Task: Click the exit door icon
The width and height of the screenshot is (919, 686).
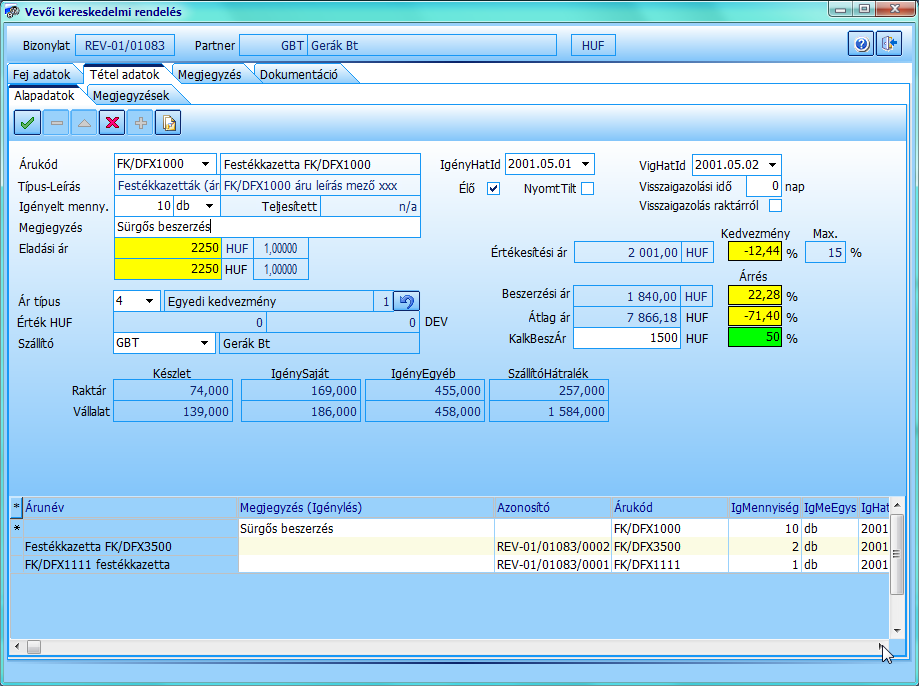Action: [x=889, y=44]
